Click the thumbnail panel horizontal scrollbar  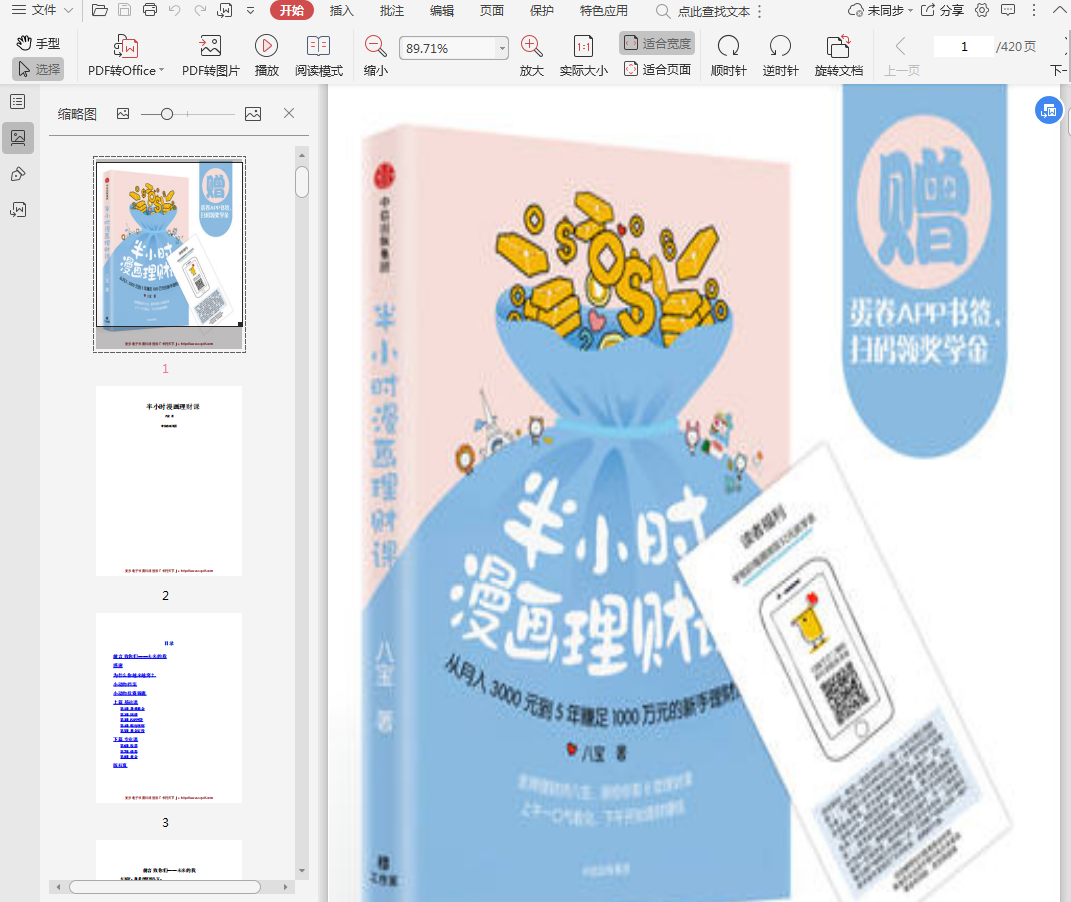point(165,887)
